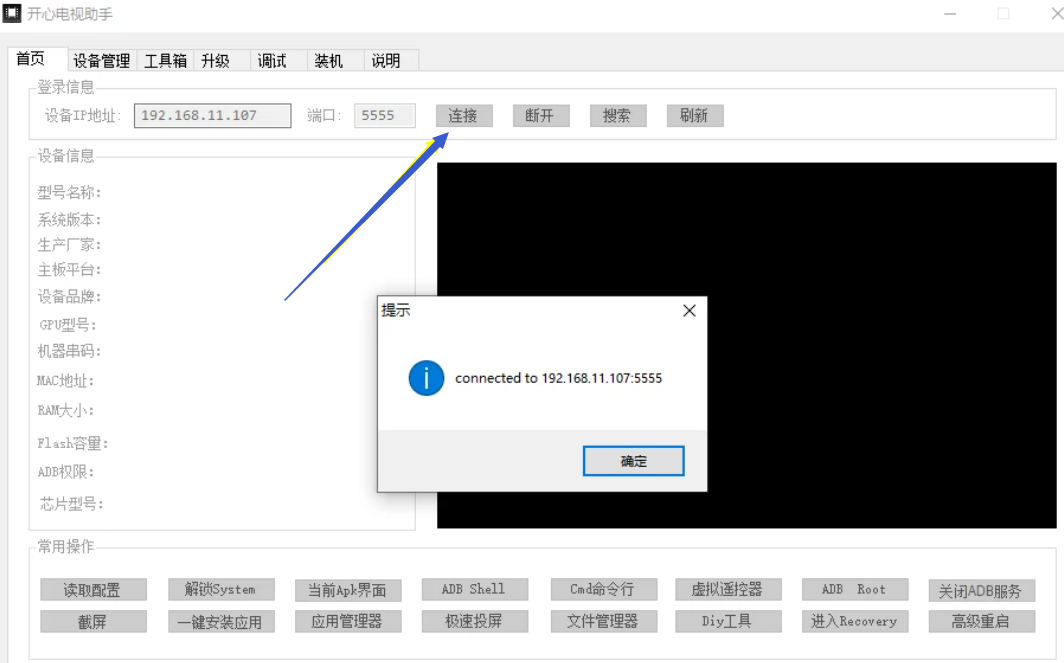Click the blue info icon in the dialog
1064x663 pixels.
pos(426,378)
